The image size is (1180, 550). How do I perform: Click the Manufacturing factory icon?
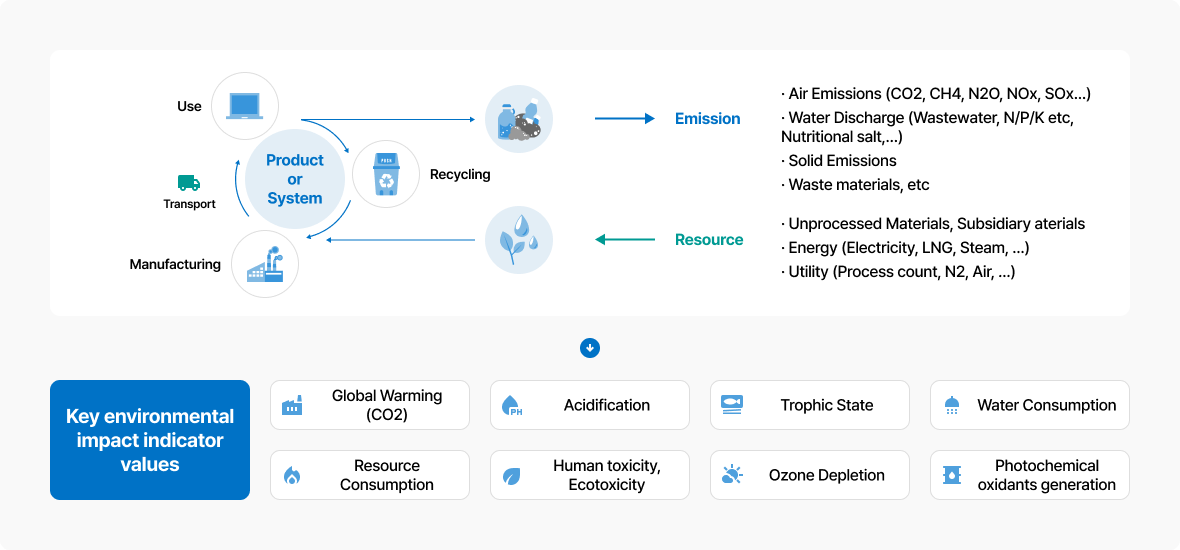(x=265, y=265)
